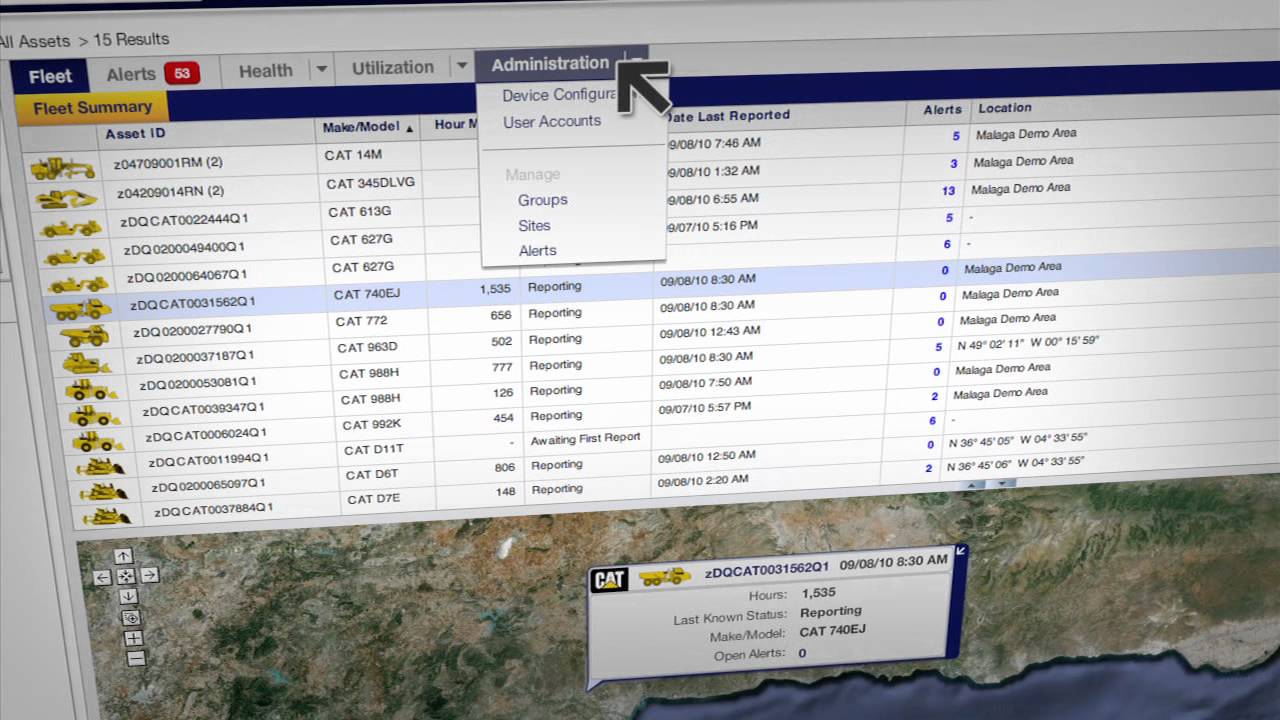Image resolution: width=1280 pixels, height=720 pixels.
Task: Click articulated truck icon in zDQCAT0031562Q1 row
Action: [81, 309]
